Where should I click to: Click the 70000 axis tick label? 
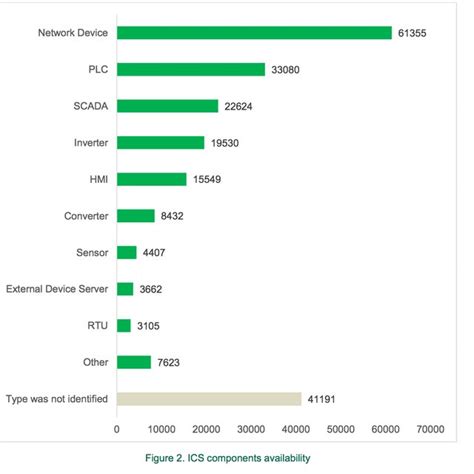click(x=430, y=429)
